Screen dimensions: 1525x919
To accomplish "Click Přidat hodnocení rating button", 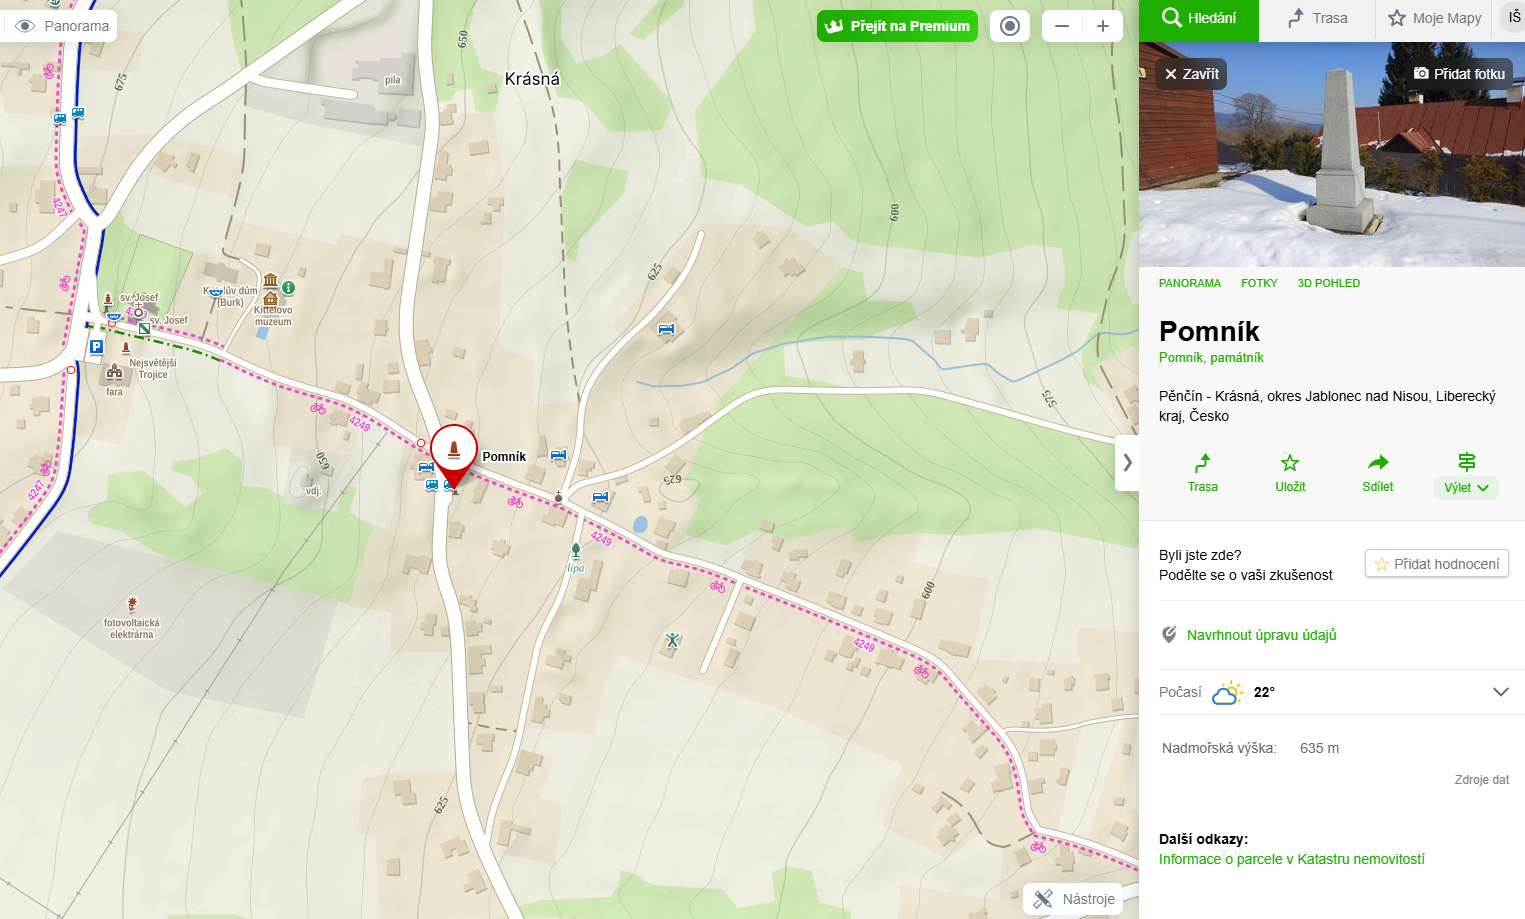I will coord(1437,564).
